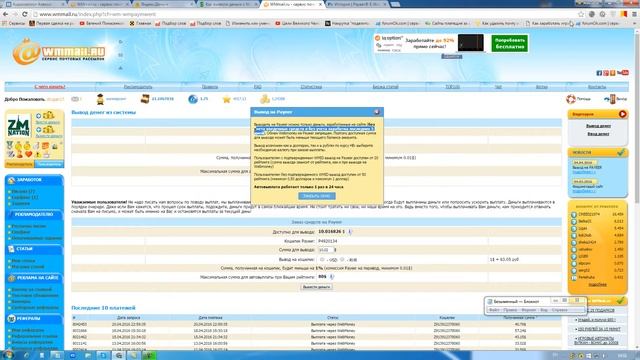Click the exit door icon at top right
This screenshot has height=360, width=640.
(610, 99)
